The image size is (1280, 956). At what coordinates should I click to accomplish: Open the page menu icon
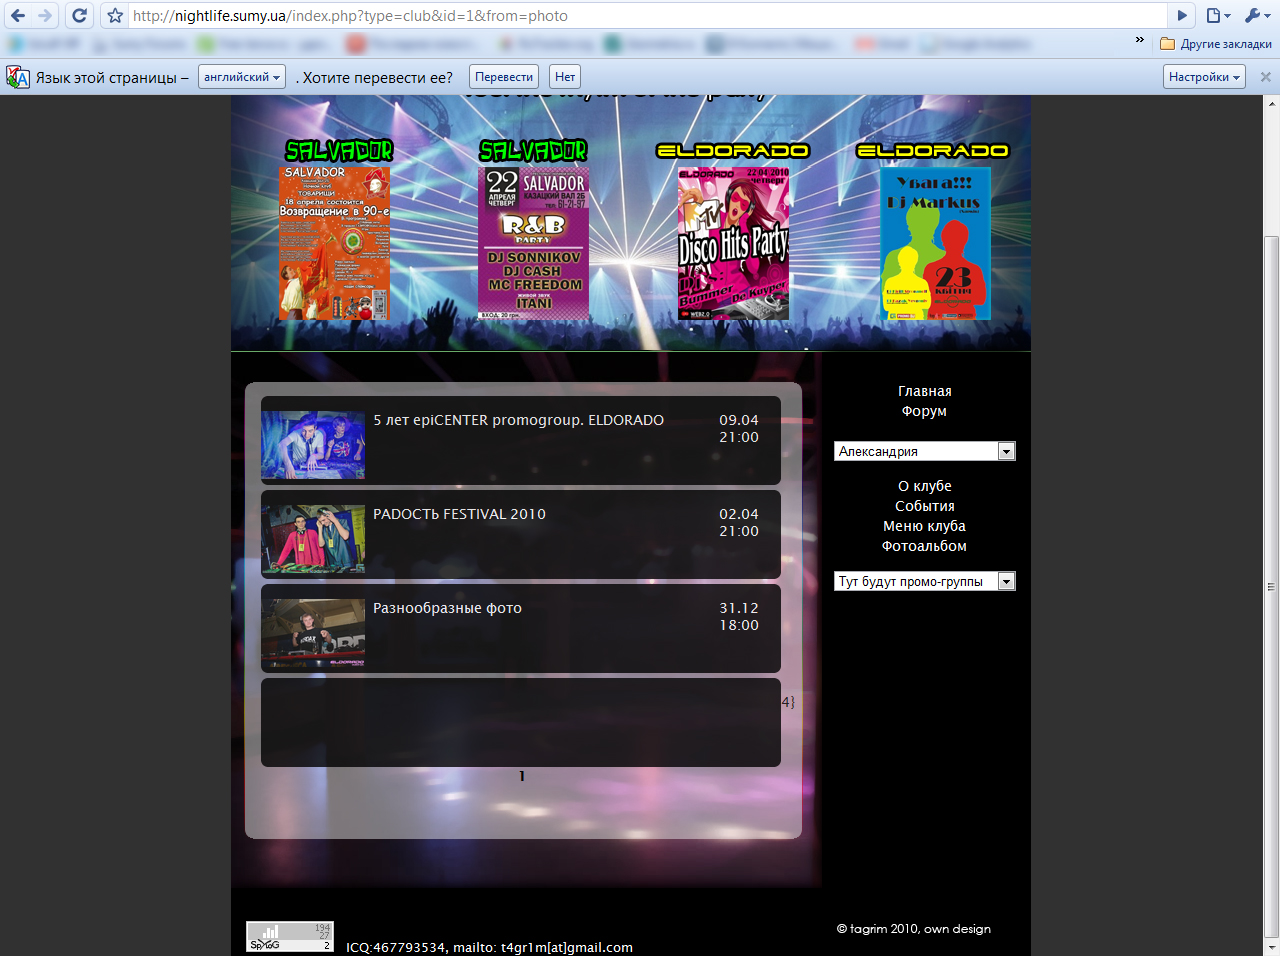pos(1217,15)
